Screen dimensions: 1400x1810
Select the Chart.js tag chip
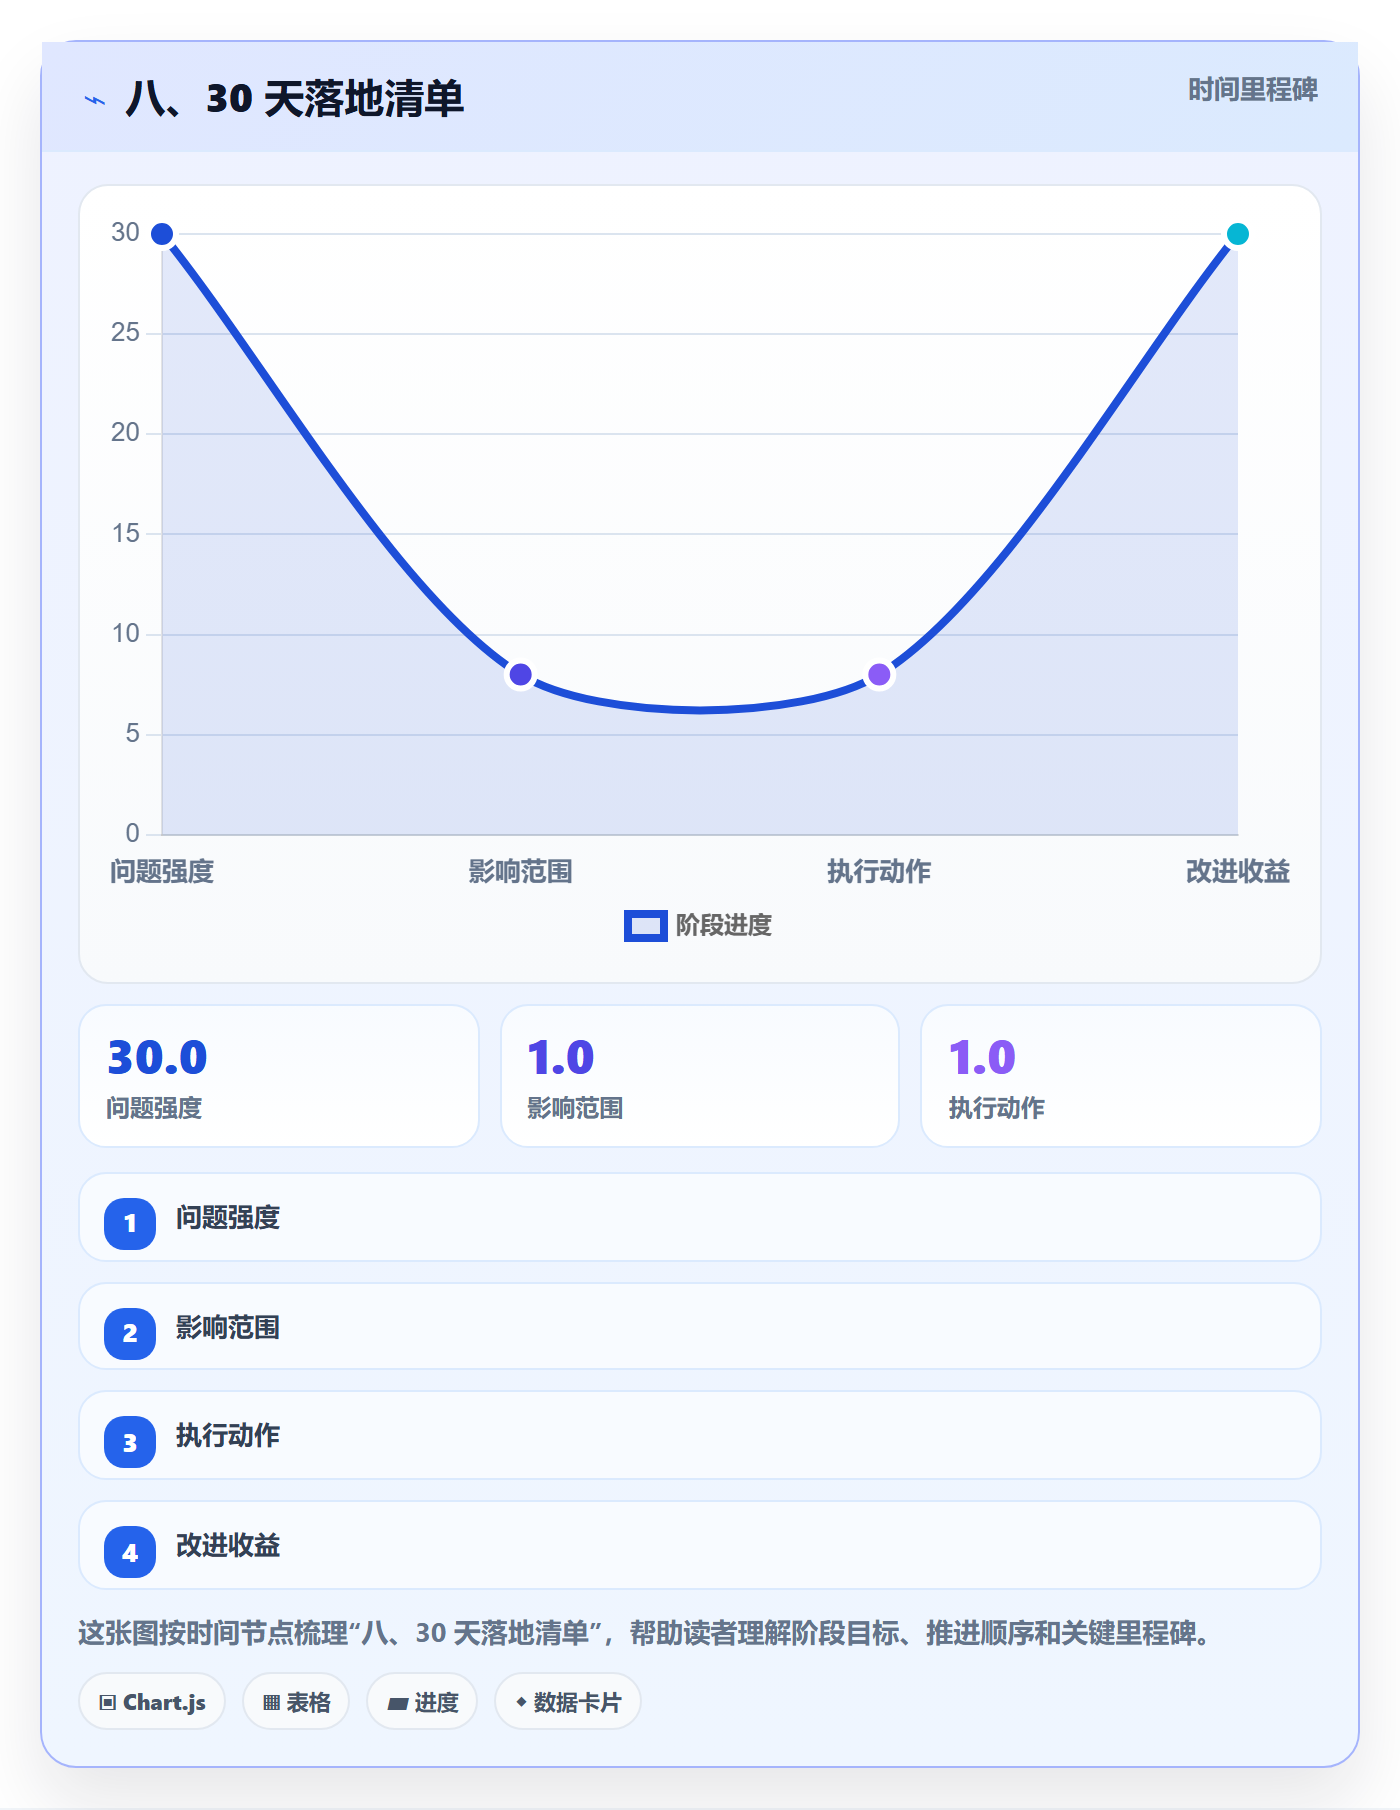[152, 1702]
